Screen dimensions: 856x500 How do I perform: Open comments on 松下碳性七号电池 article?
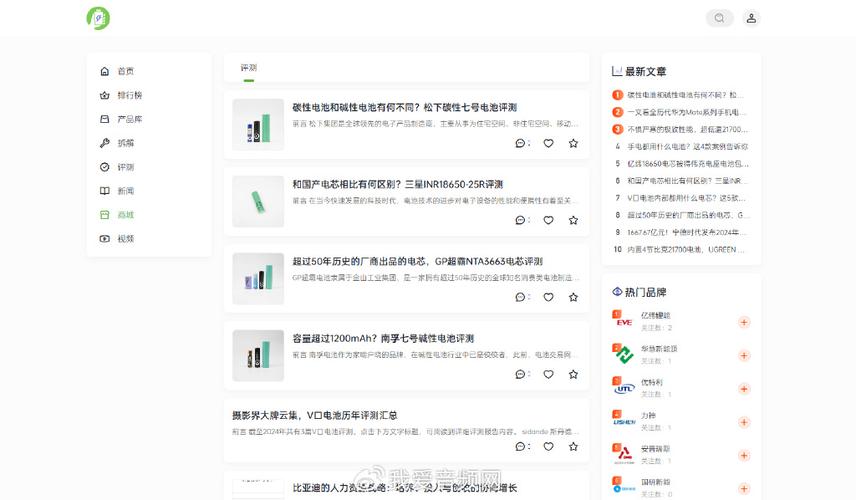pos(521,143)
